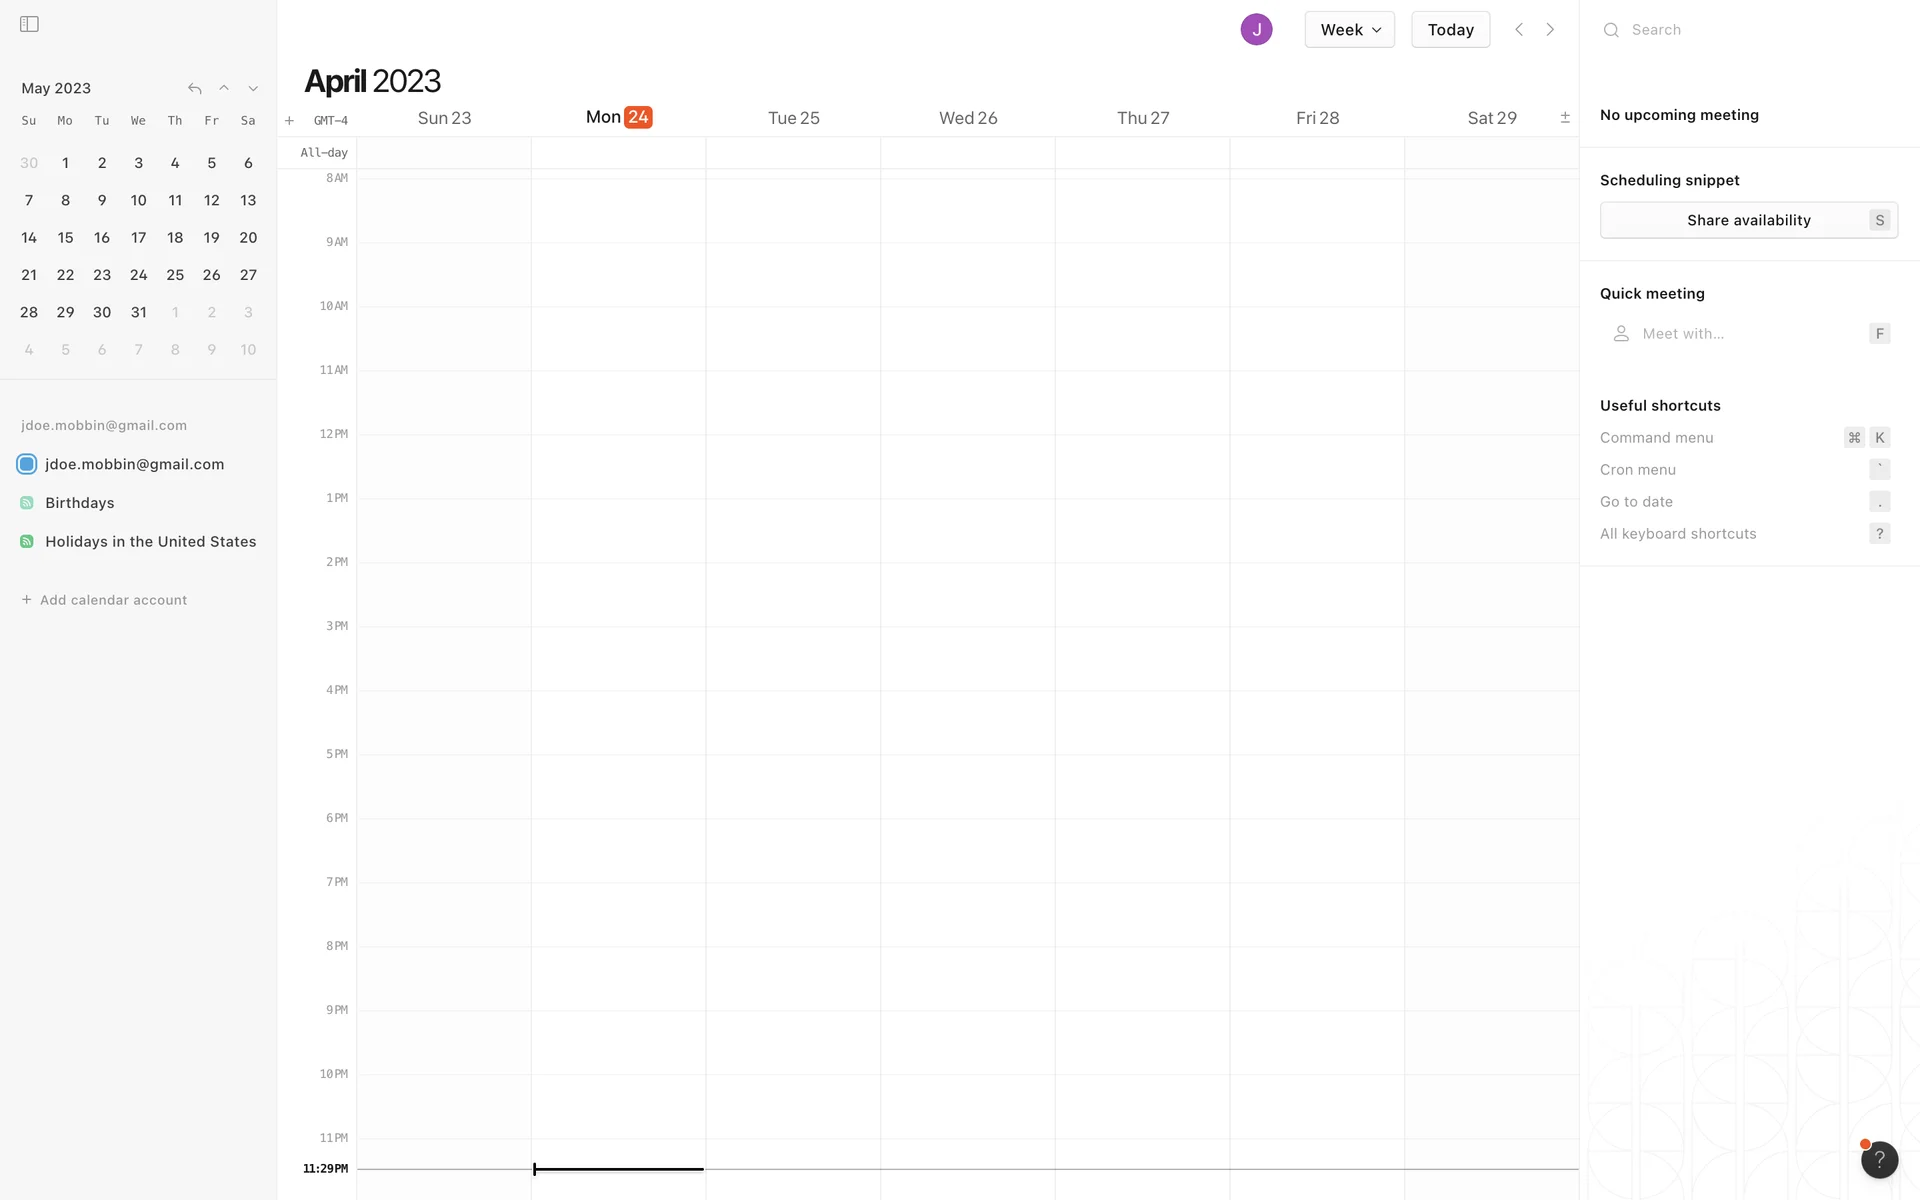Toggle the left sidebar panel icon

pos(29,24)
